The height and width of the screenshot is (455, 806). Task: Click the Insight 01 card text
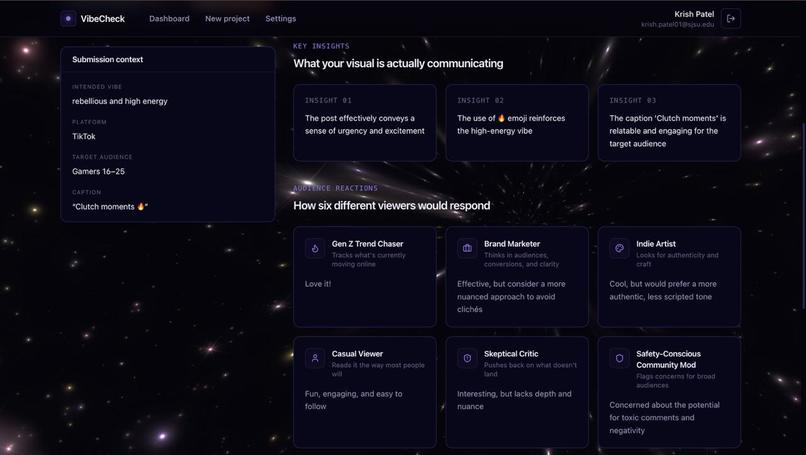[364, 124]
